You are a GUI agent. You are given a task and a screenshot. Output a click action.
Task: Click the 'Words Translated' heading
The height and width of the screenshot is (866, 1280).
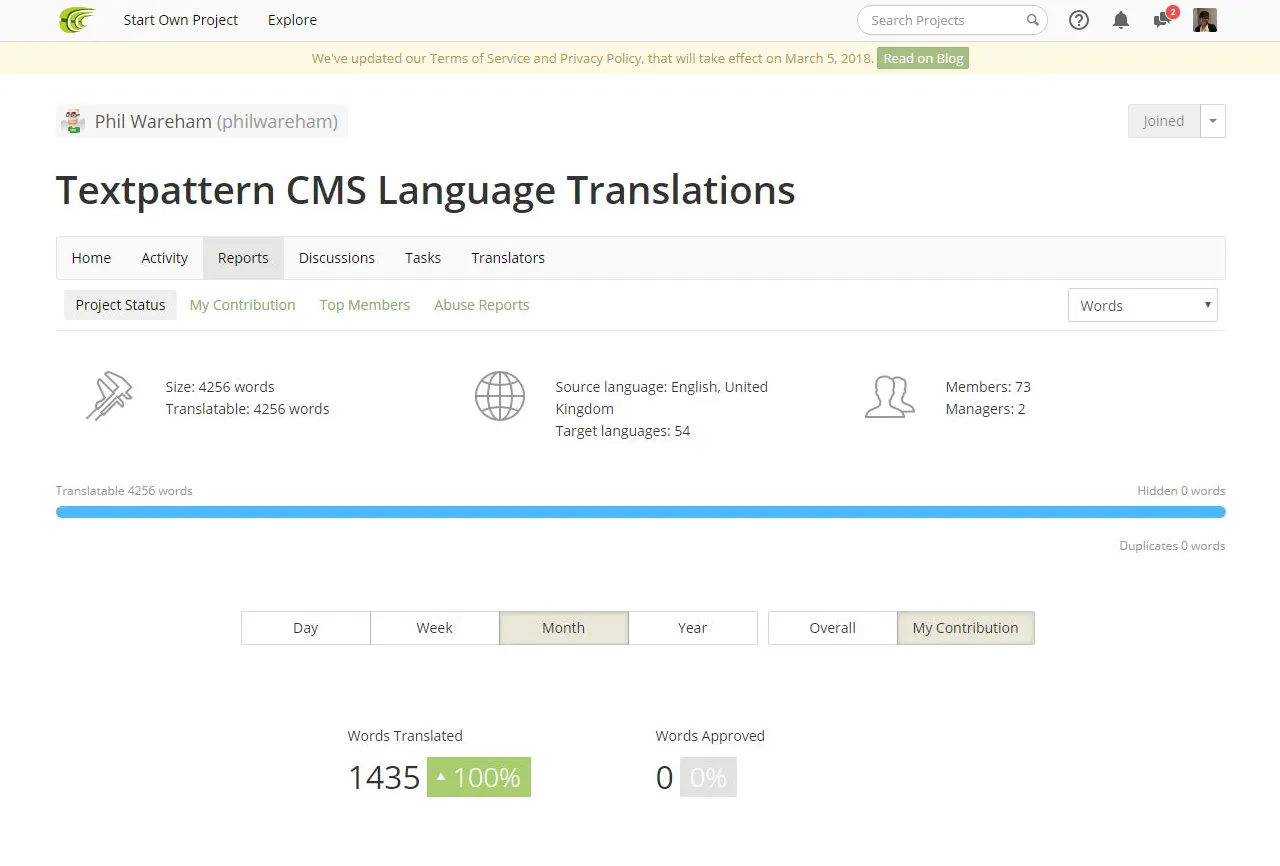405,736
